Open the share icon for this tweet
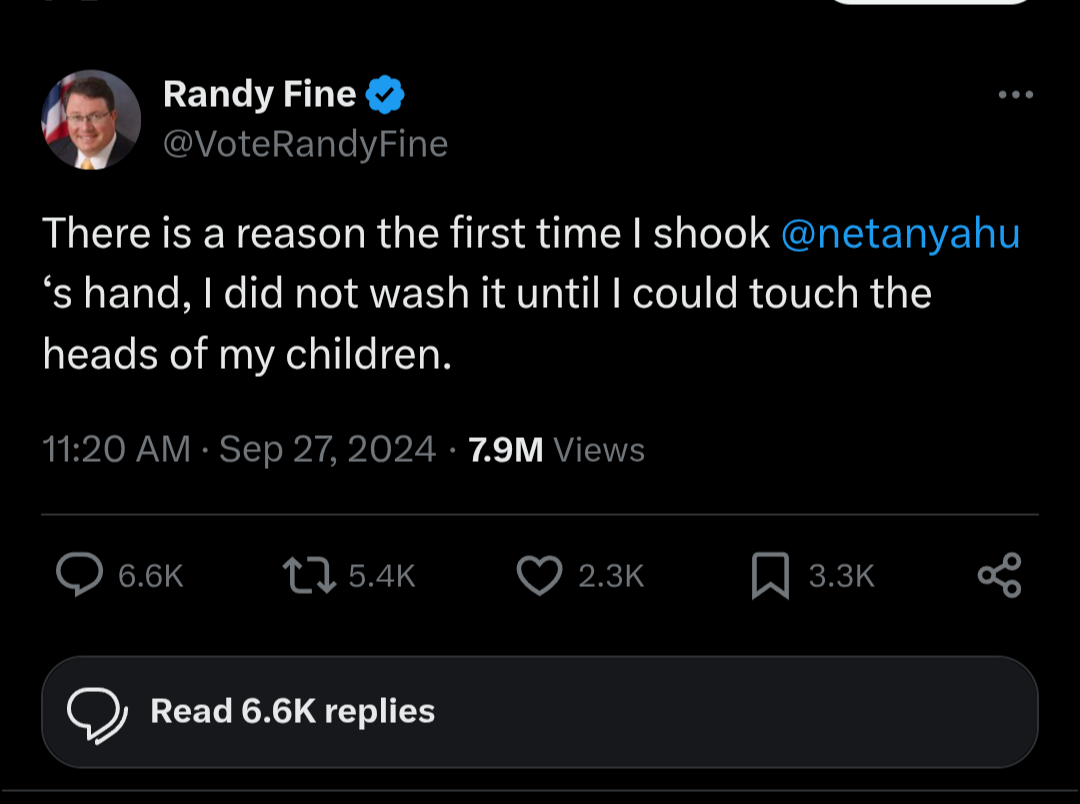1080x804 pixels. tap(999, 575)
